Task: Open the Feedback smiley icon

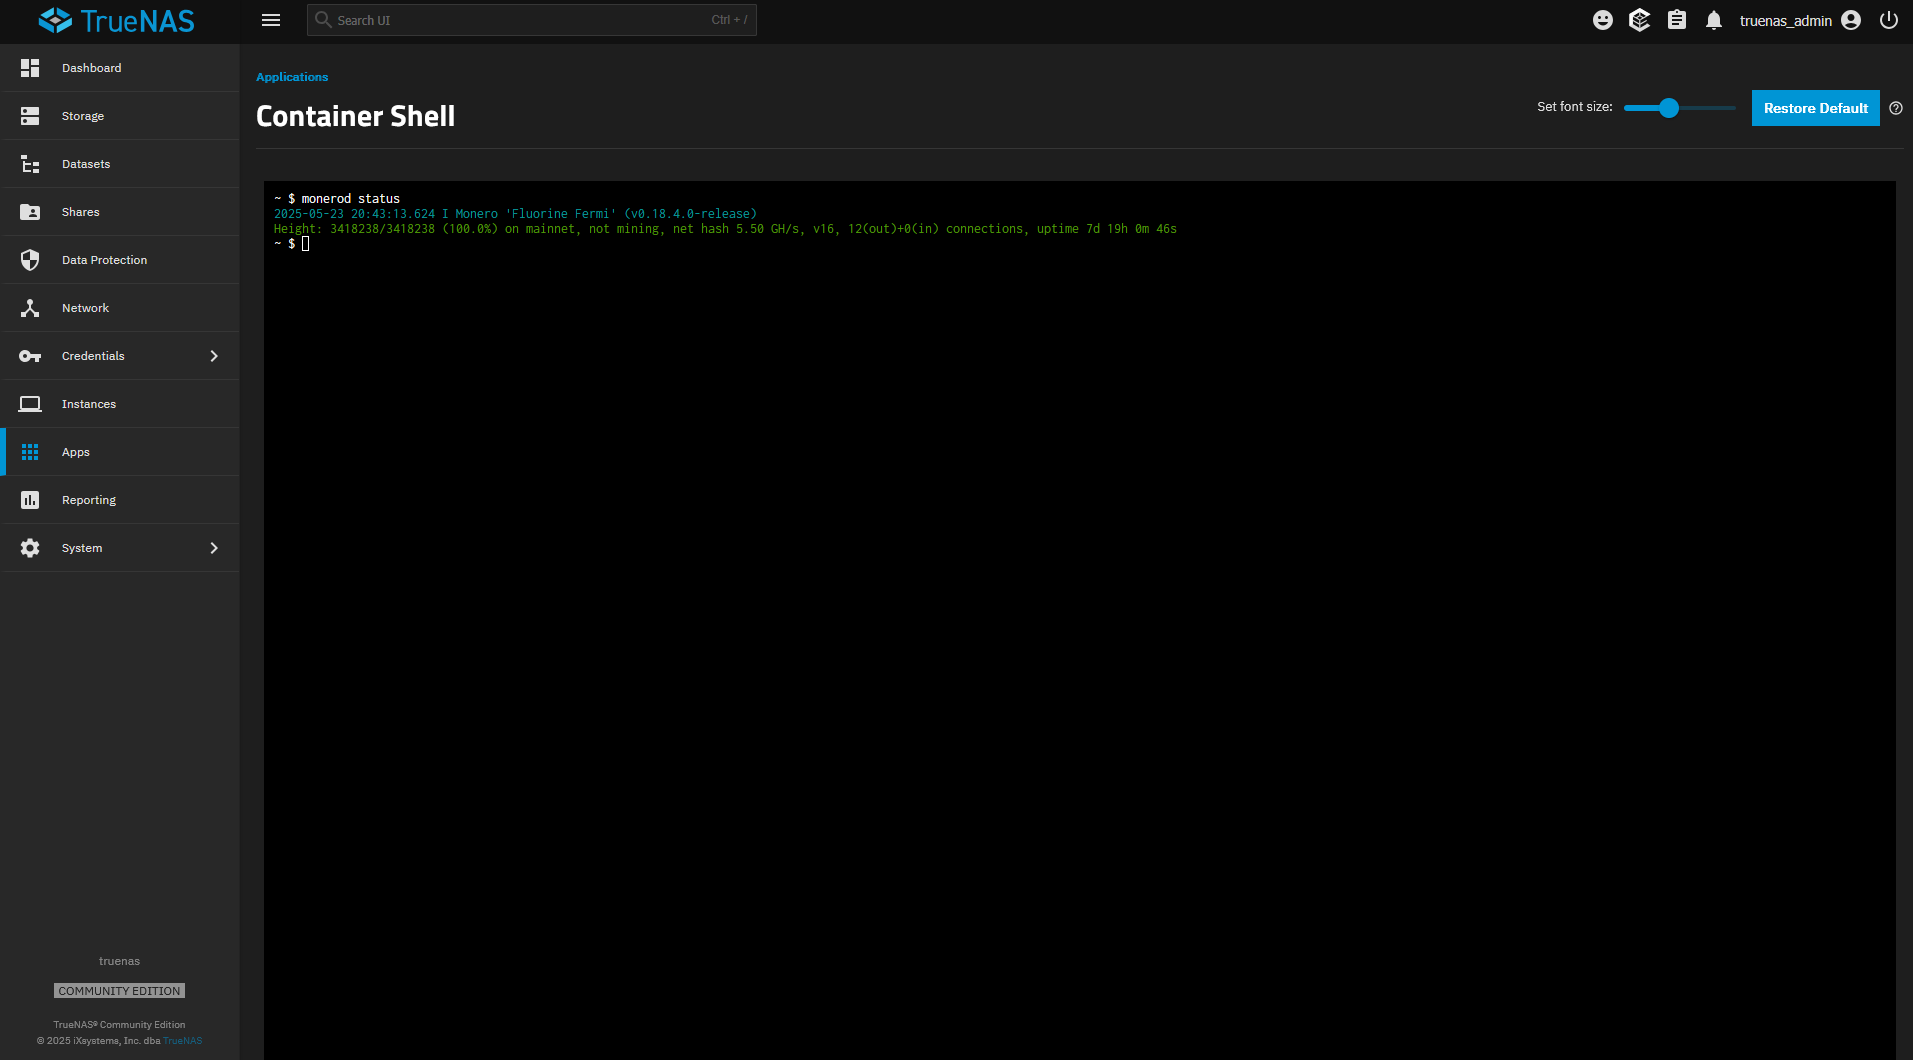Action: coord(1602,19)
